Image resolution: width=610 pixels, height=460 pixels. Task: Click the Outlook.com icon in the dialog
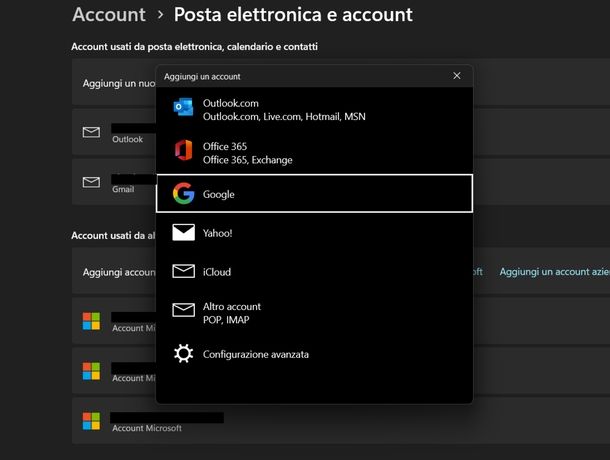(x=183, y=107)
